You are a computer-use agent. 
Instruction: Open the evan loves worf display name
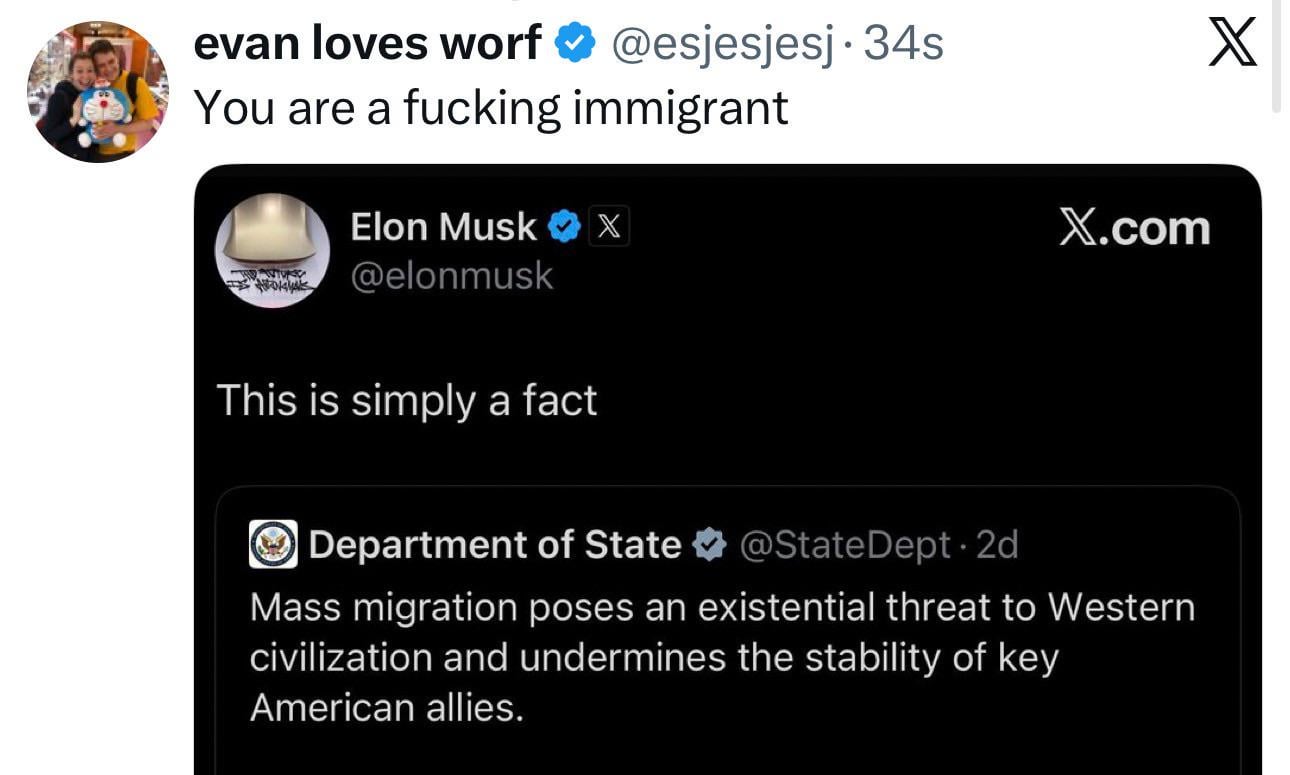coord(366,43)
